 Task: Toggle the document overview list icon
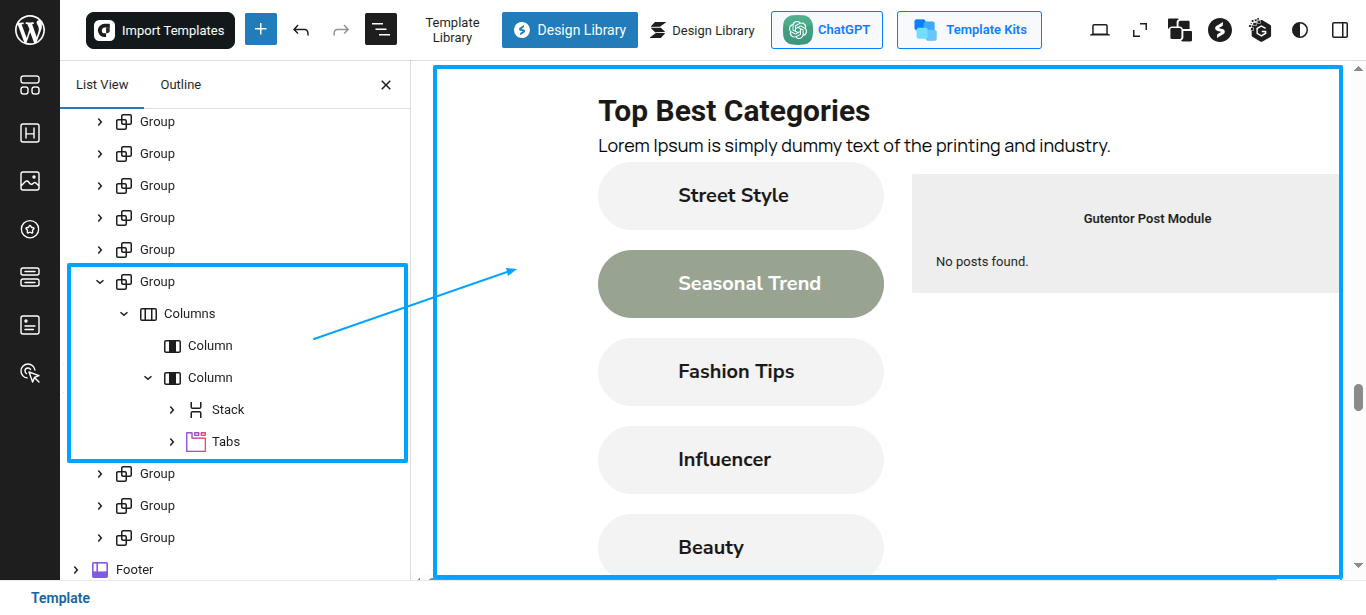tap(381, 30)
